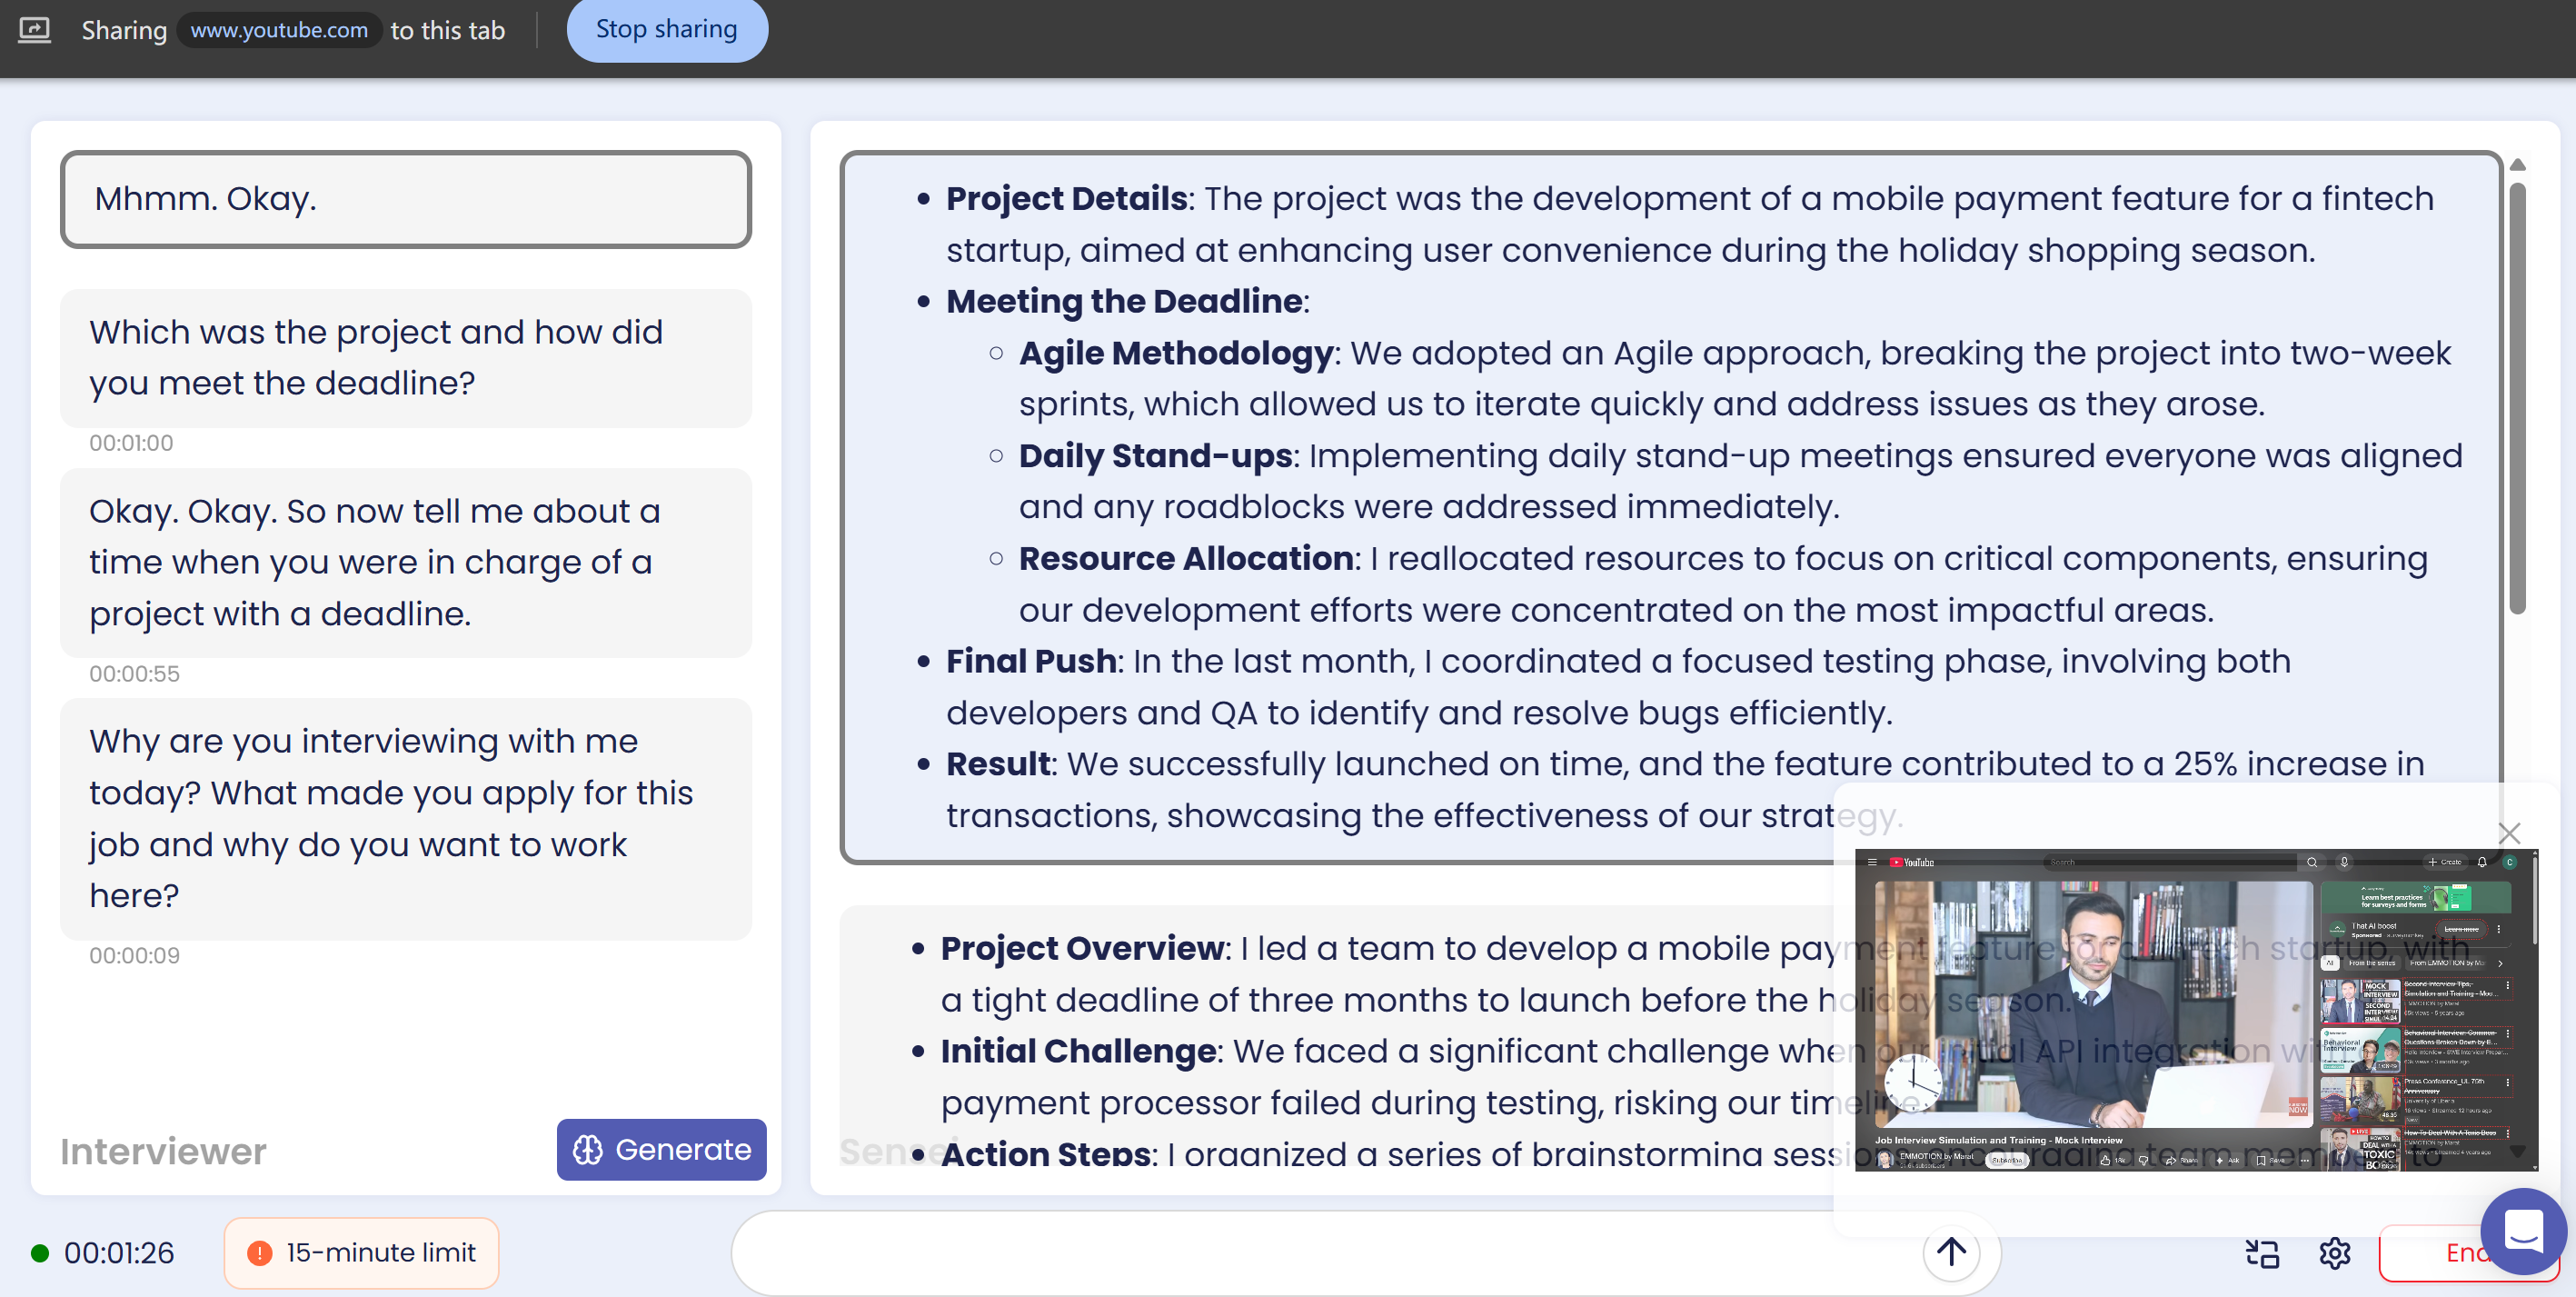Click the YouTube video preview thumbnail
The width and height of the screenshot is (2576, 1297).
(x=2195, y=1010)
